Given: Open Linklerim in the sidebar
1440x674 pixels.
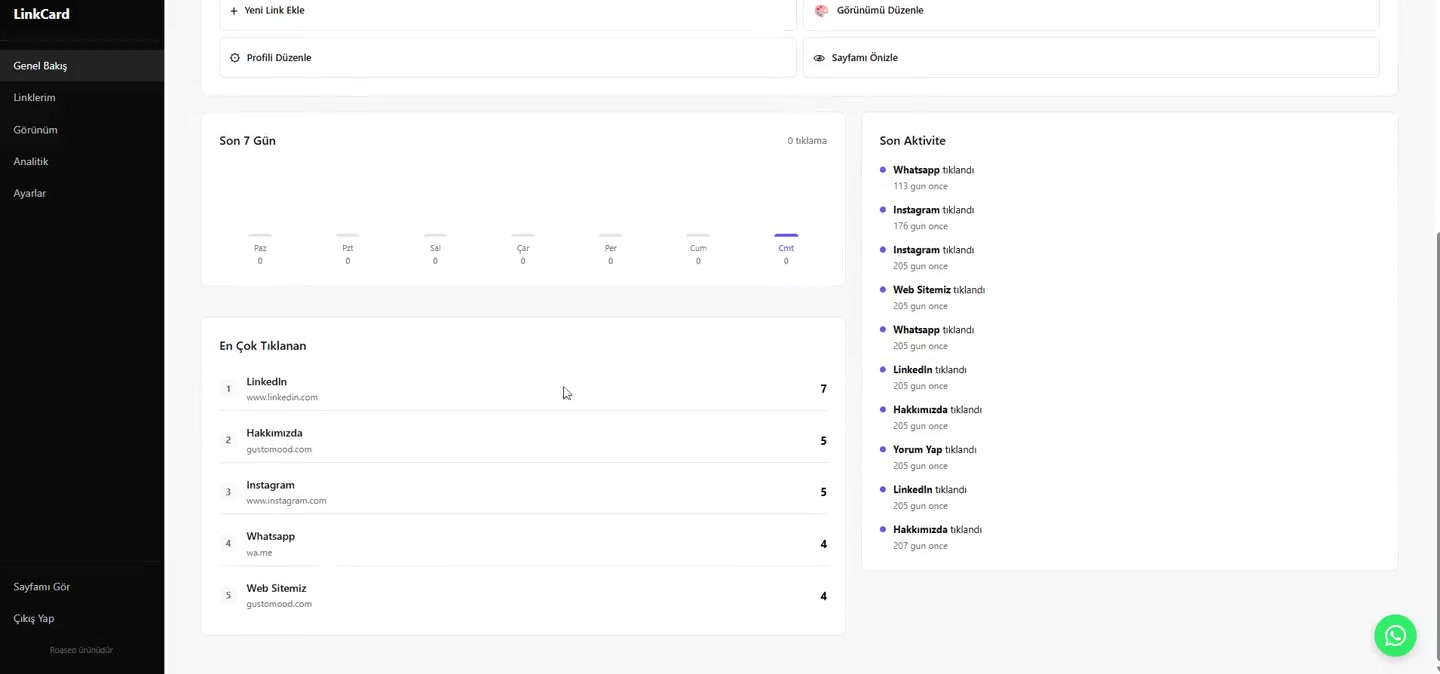Looking at the screenshot, I should point(82,98).
